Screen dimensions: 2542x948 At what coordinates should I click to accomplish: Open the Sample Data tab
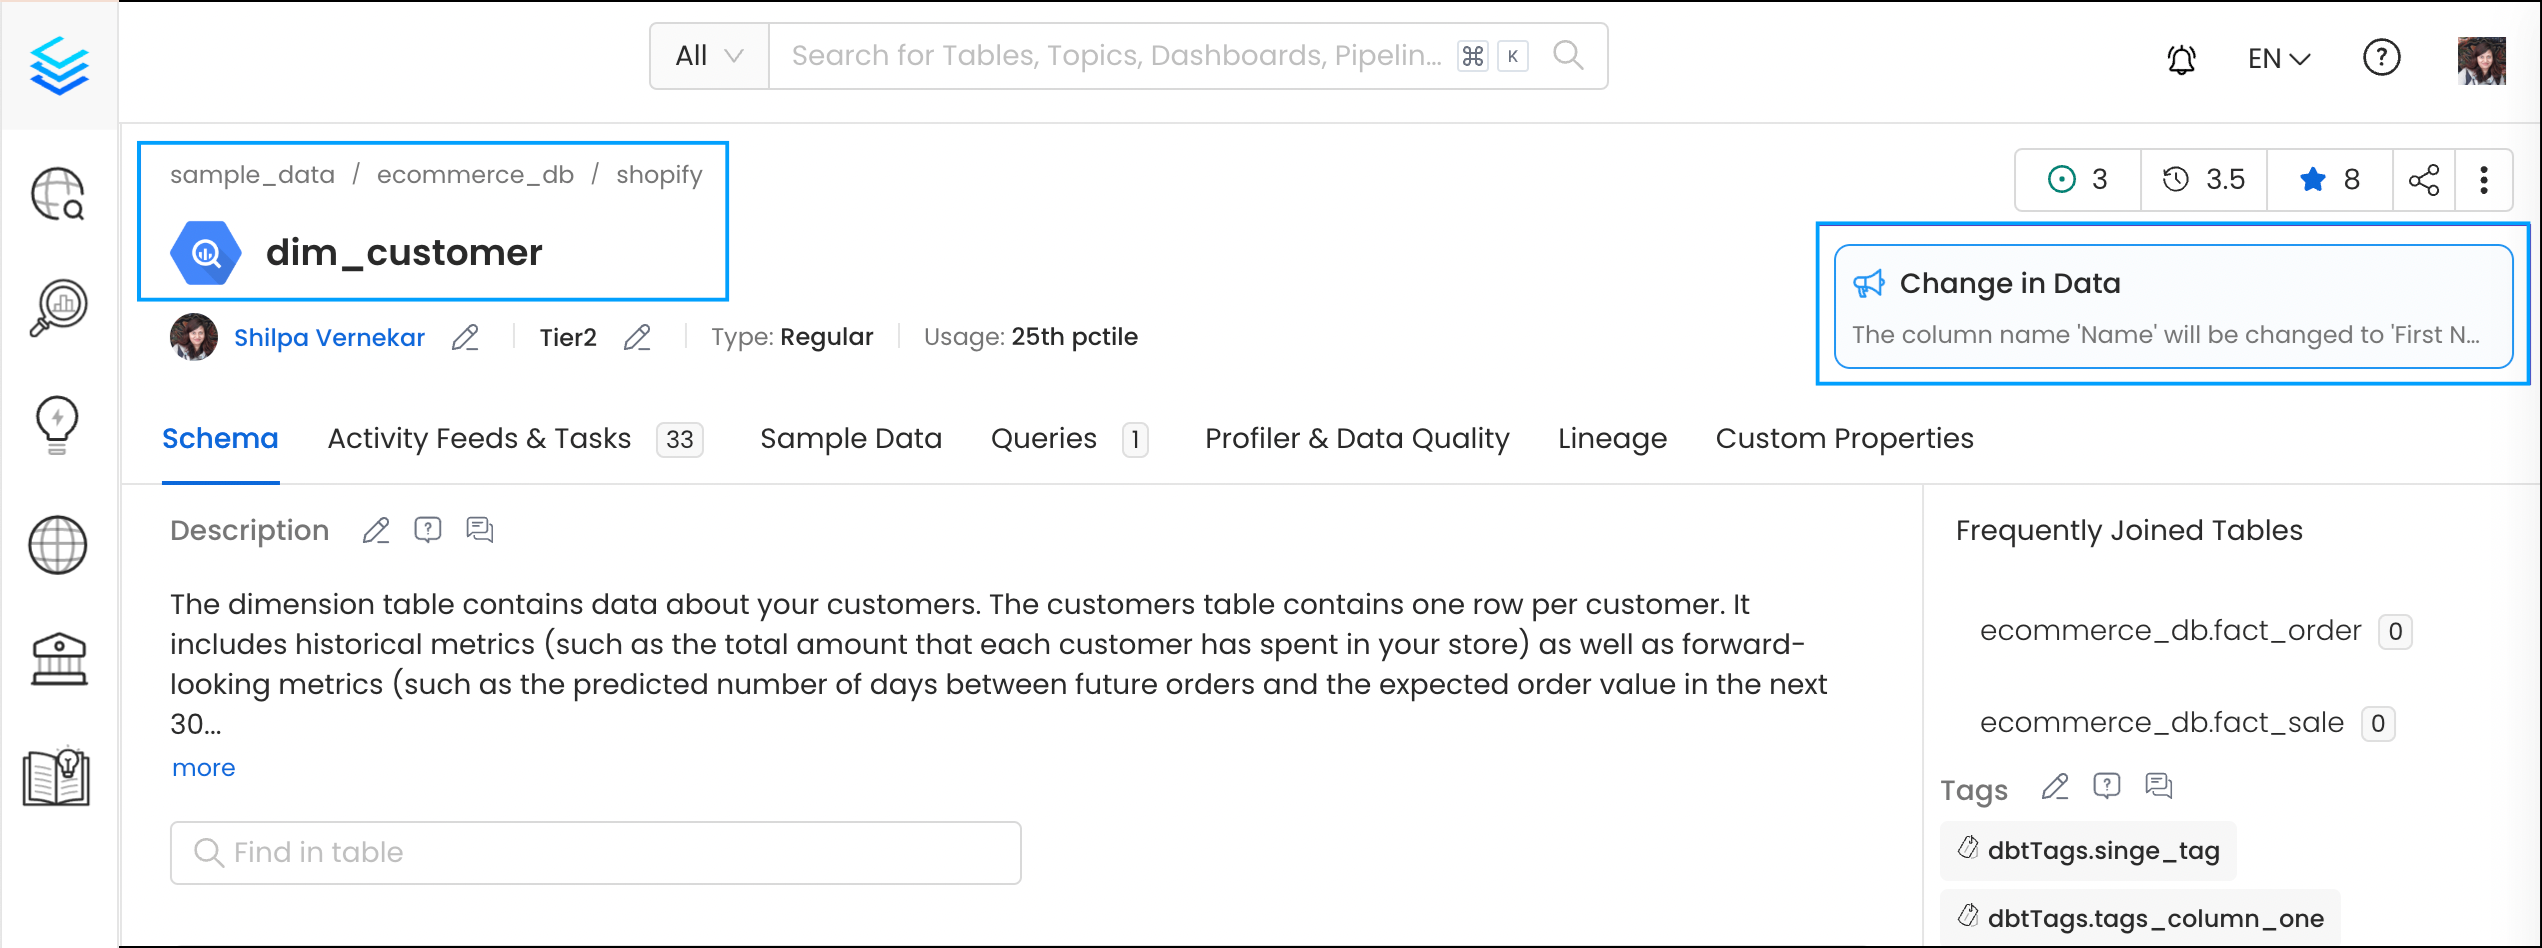click(850, 438)
